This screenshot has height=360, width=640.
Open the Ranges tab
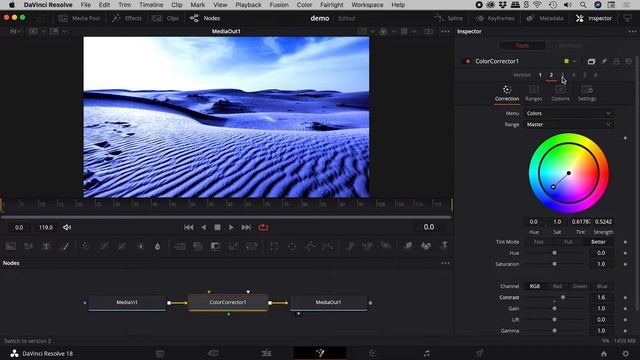[x=533, y=93]
